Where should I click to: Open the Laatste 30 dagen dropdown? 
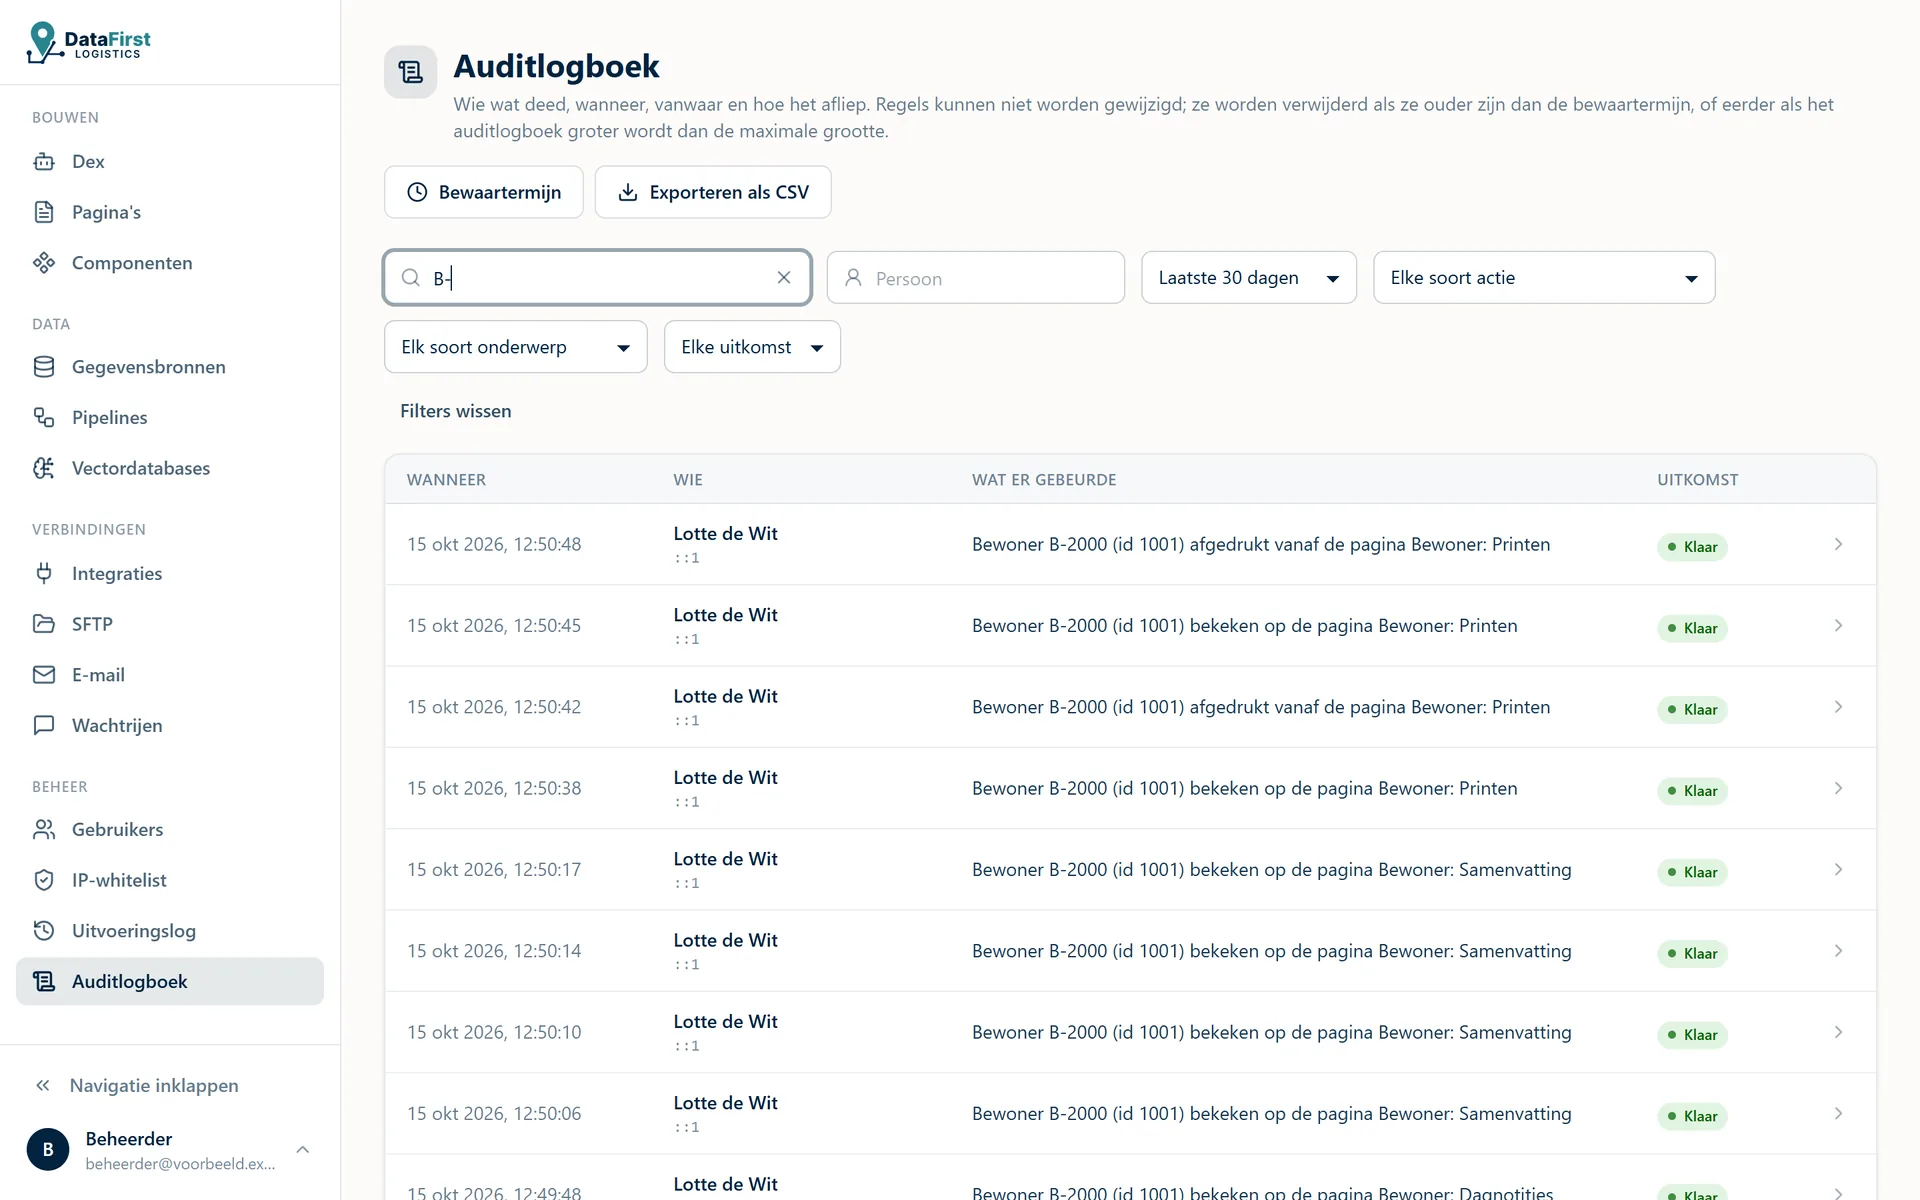(x=1249, y=278)
